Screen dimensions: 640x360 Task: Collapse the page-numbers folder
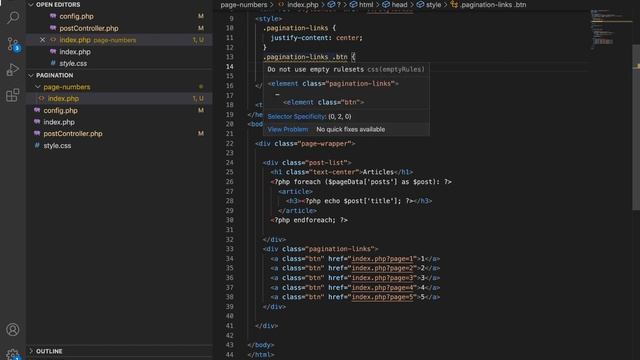click(38, 87)
